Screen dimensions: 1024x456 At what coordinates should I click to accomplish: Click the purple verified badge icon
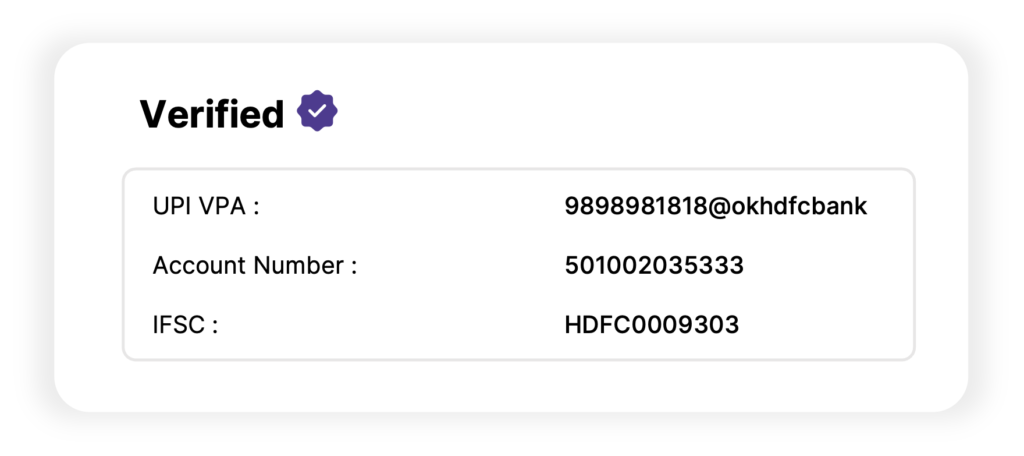pyautogui.click(x=318, y=112)
